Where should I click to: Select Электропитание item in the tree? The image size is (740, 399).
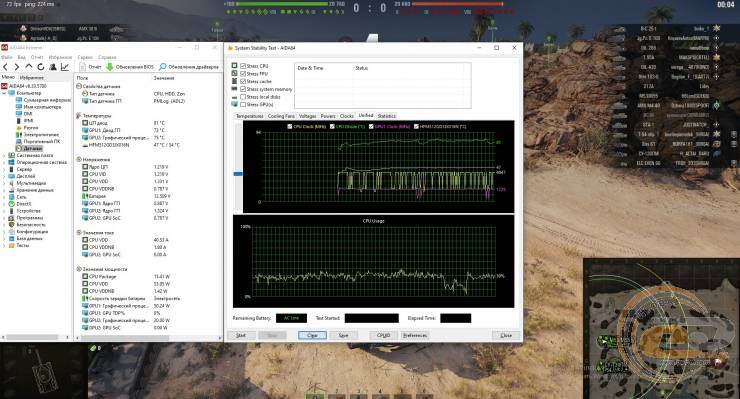(37, 135)
